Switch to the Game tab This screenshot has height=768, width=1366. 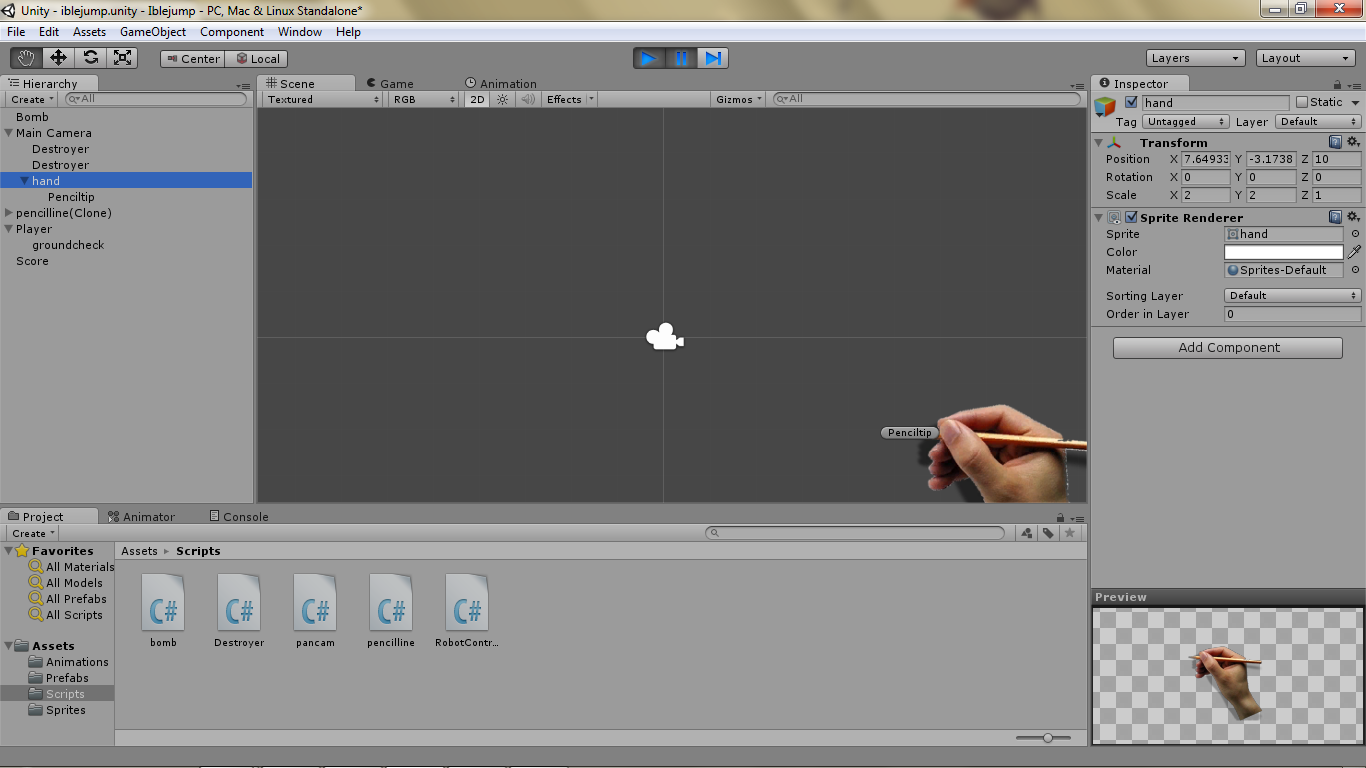(x=390, y=84)
